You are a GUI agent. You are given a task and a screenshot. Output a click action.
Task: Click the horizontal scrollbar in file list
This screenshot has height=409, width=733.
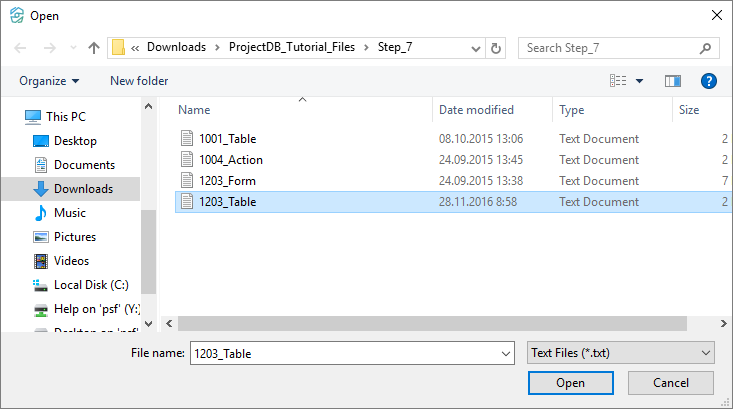(430, 324)
